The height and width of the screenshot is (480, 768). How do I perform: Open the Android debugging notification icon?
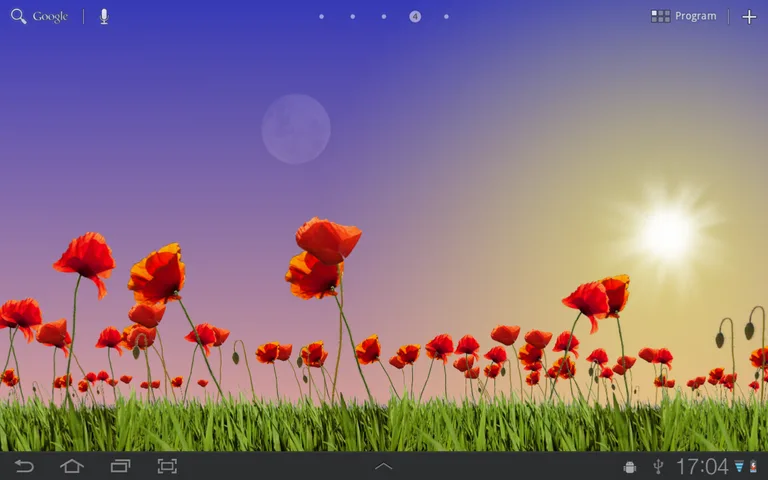coord(629,467)
